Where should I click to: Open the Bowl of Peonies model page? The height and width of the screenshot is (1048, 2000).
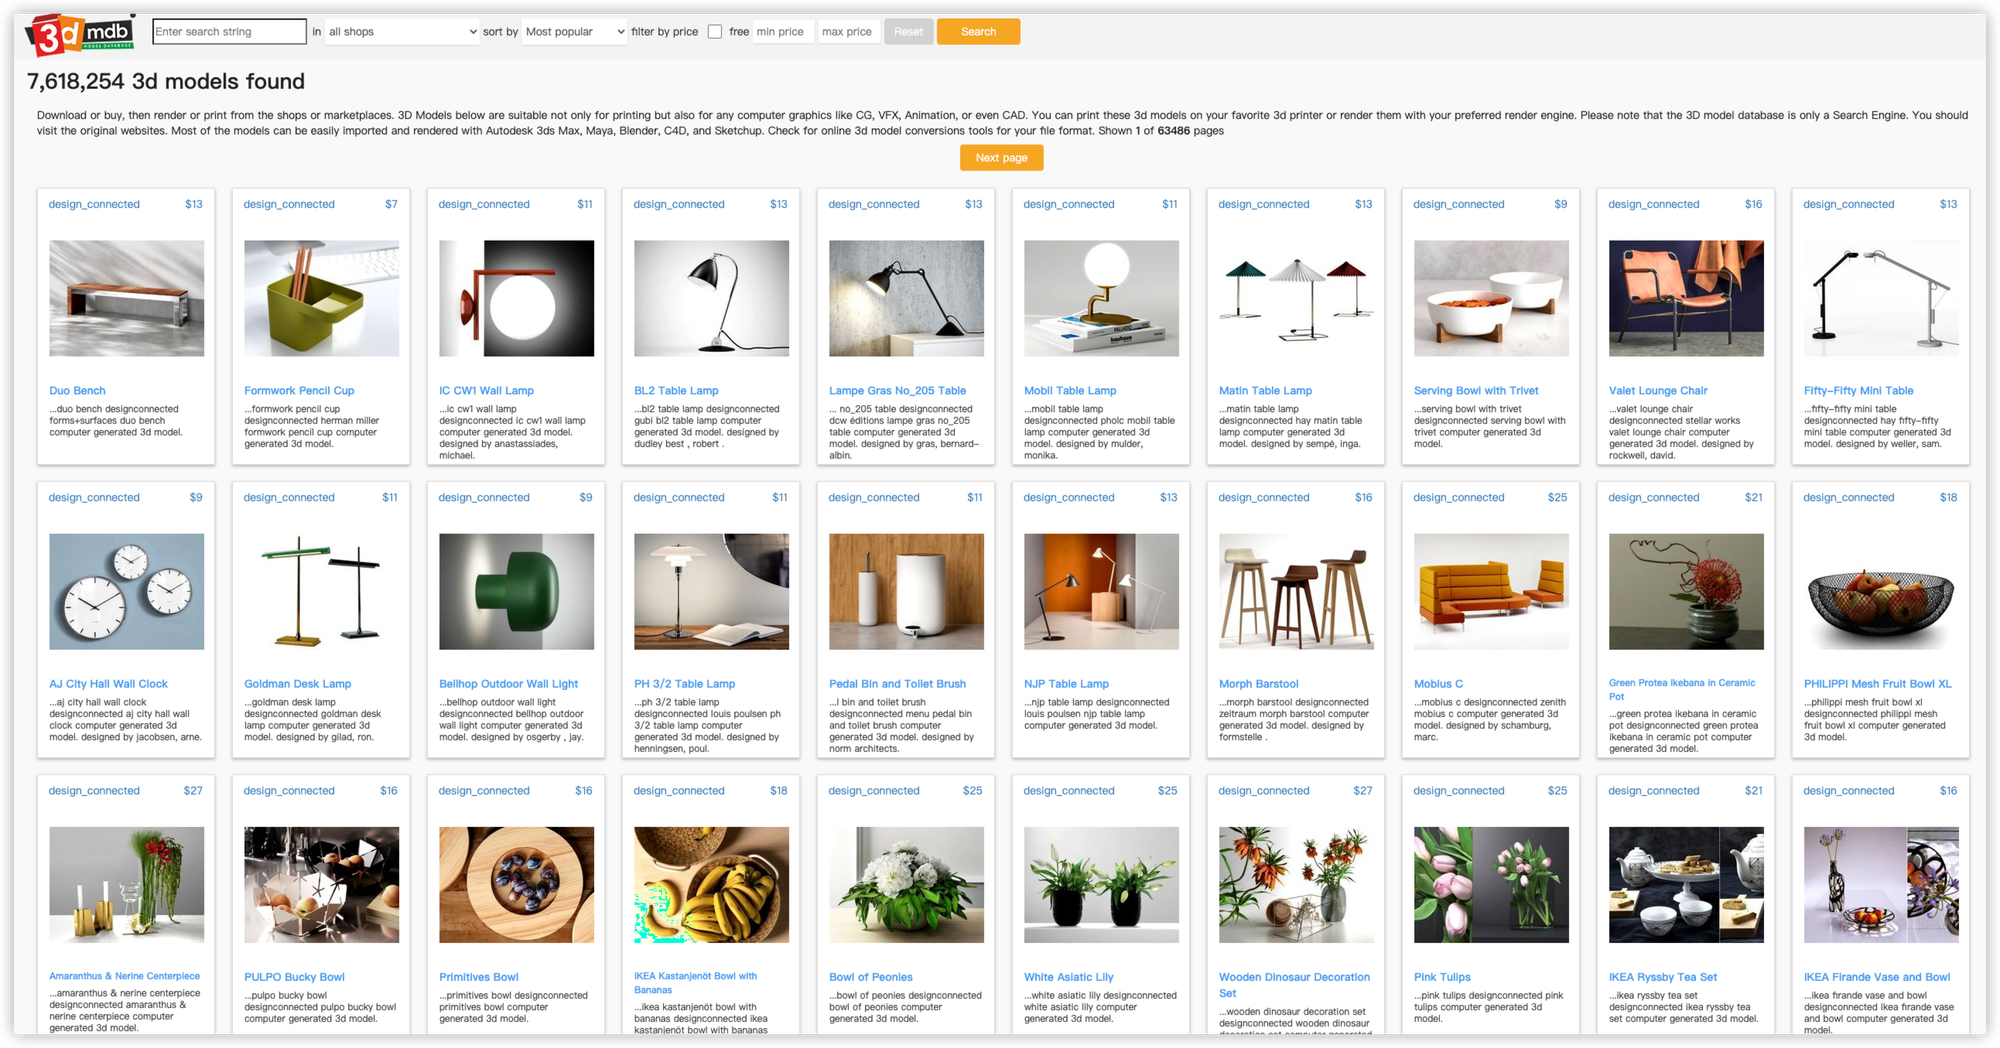[x=869, y=976]
